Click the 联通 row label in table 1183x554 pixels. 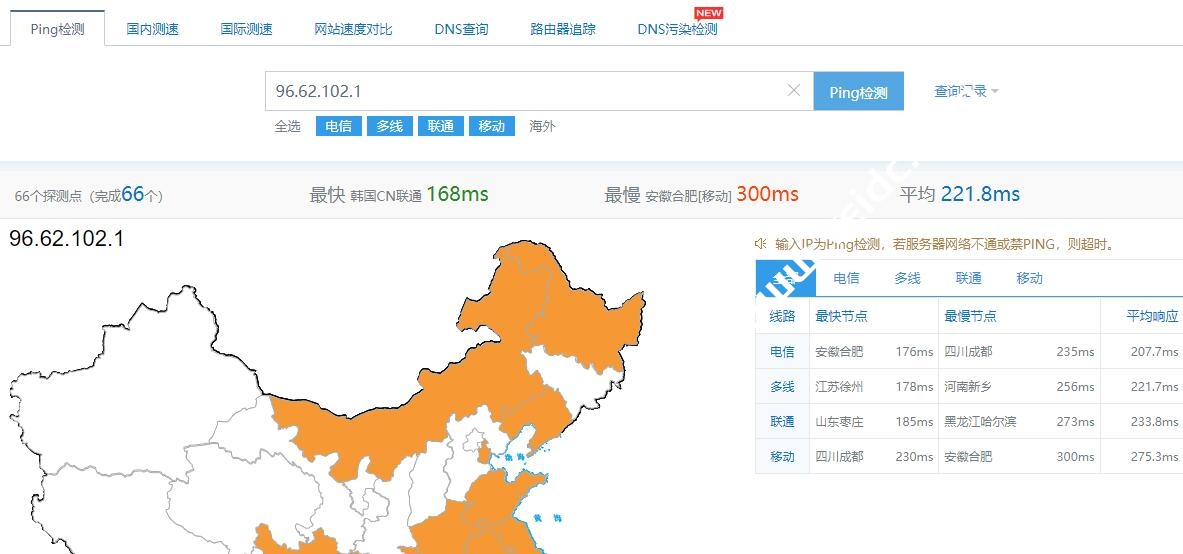pyautogui.click(x=782, y=422)
